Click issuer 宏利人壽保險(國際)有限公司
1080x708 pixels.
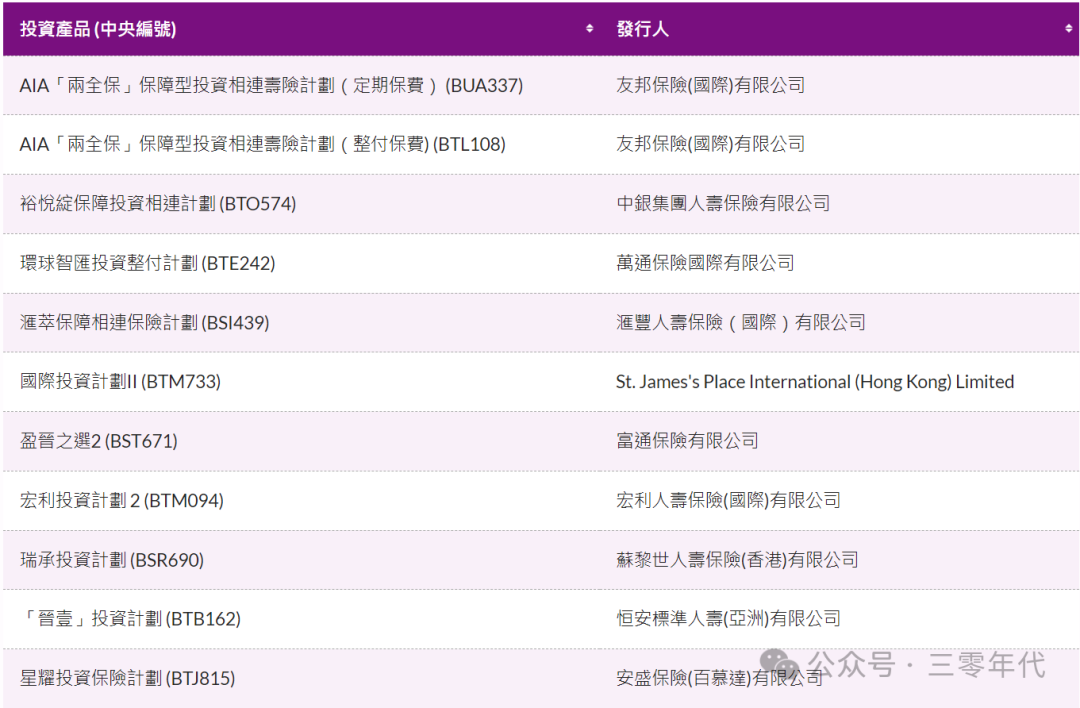(728, 500)
